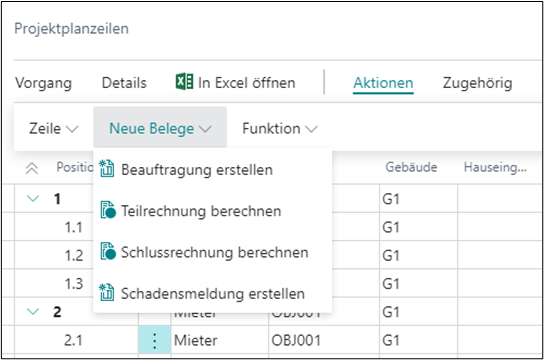The width and height of the screenshot is (544, 360).
Task: Click the Positio column header
Action: [75, 167]
